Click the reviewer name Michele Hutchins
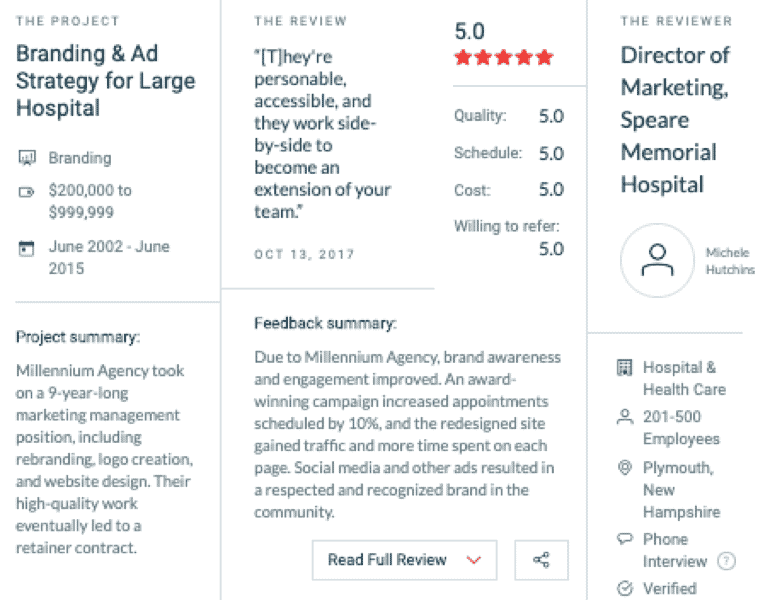Screen dimensions: 768x600 (730, 261)
